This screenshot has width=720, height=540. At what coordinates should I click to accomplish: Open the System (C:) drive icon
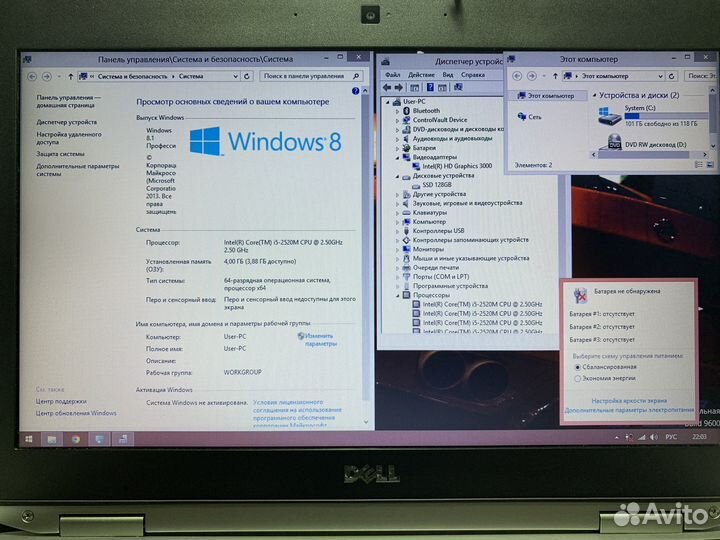[609, 115]
